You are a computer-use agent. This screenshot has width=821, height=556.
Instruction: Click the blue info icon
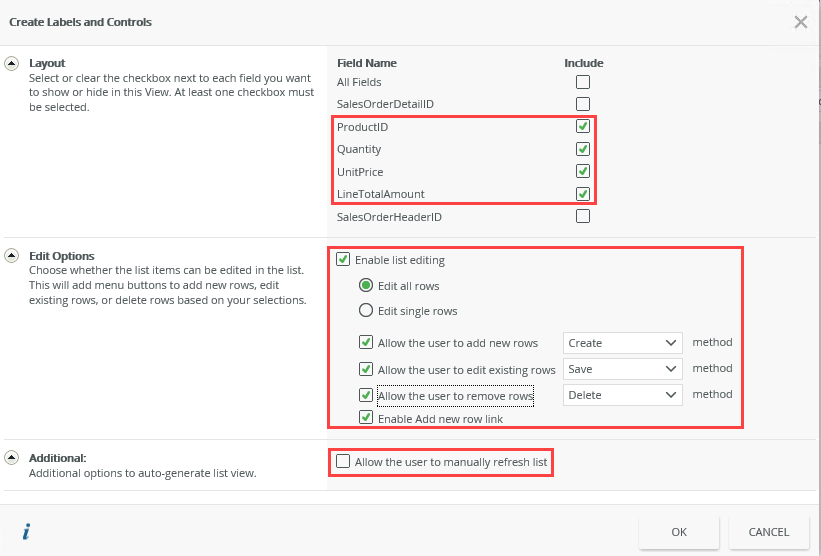[26, 532]
